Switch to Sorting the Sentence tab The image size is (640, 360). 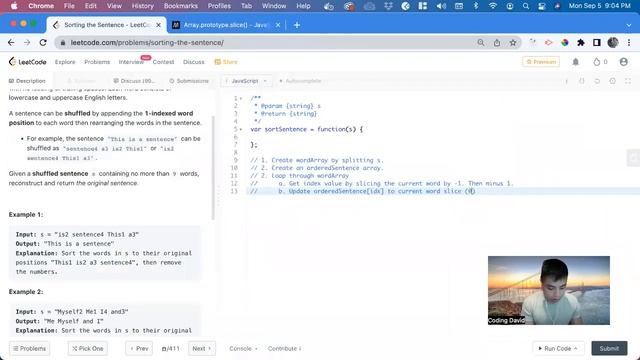[107, 25]
